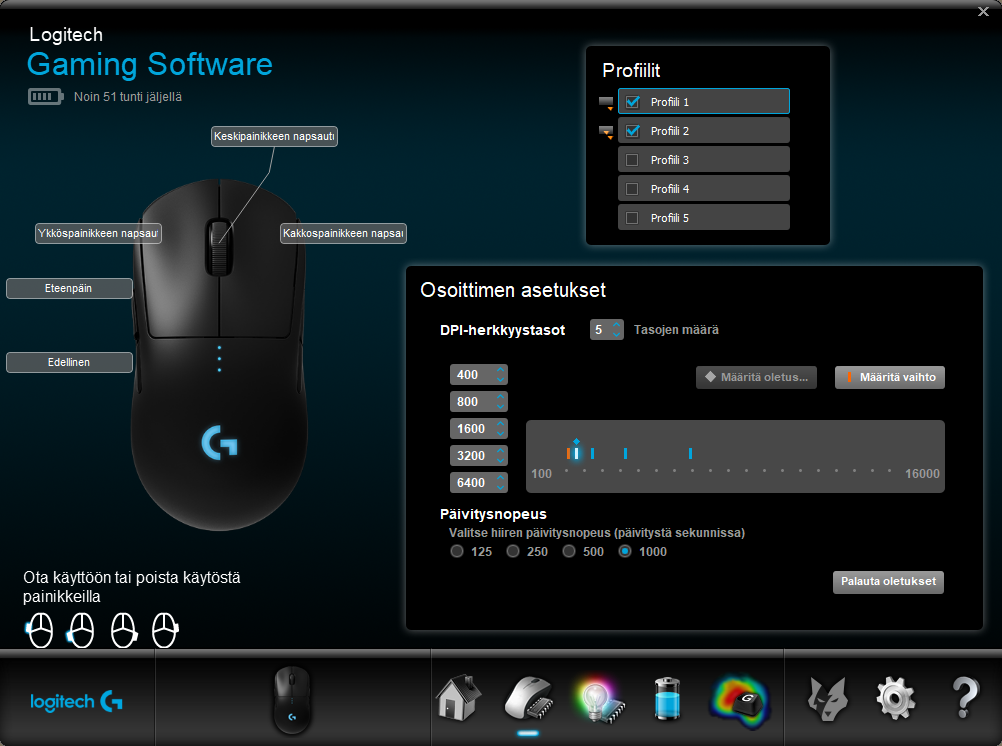Click the memory slot icon beside Profiili 1
The image size is (1002, 746).
point(606,103)
